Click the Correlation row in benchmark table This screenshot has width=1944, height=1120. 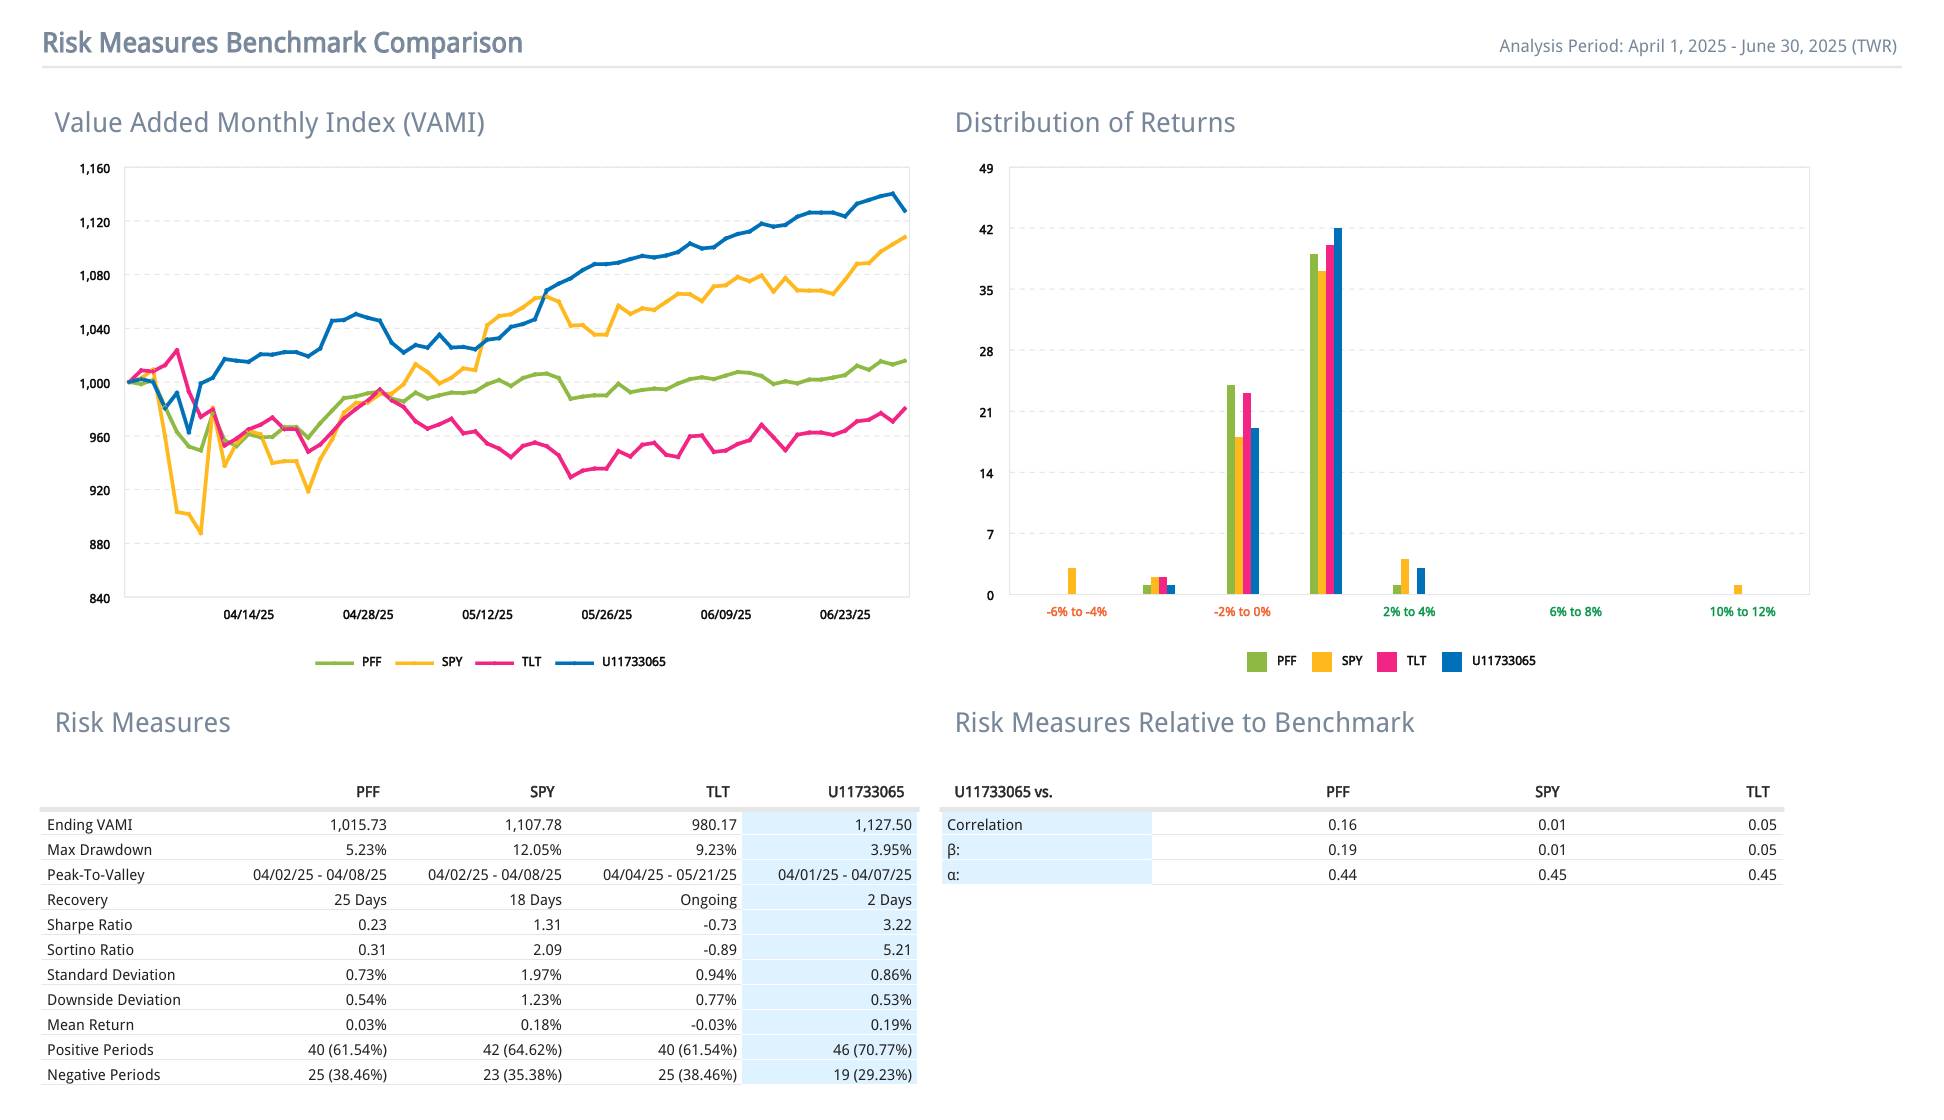[x=985, y=825]
